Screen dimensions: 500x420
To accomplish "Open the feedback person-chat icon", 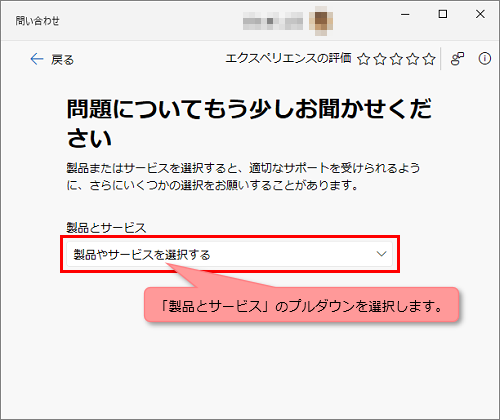I will click(457, 59).
